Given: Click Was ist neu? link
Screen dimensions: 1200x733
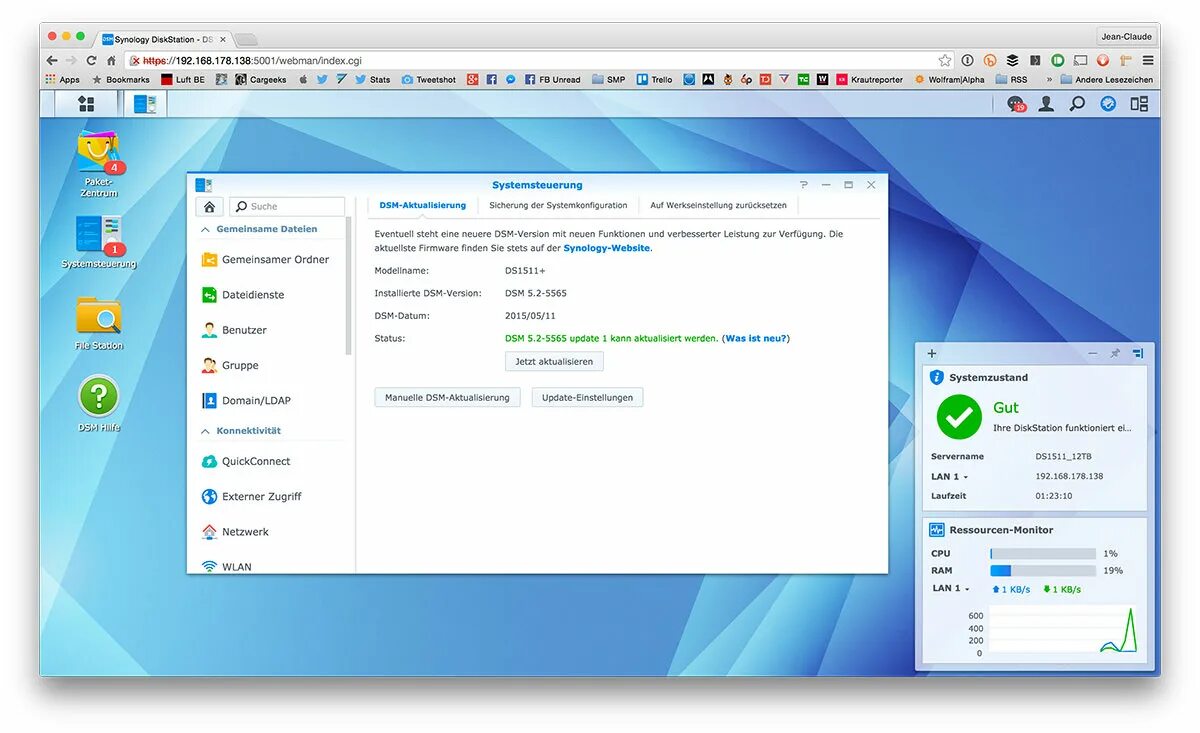Looking at the screenshot, I should point(756,338).
